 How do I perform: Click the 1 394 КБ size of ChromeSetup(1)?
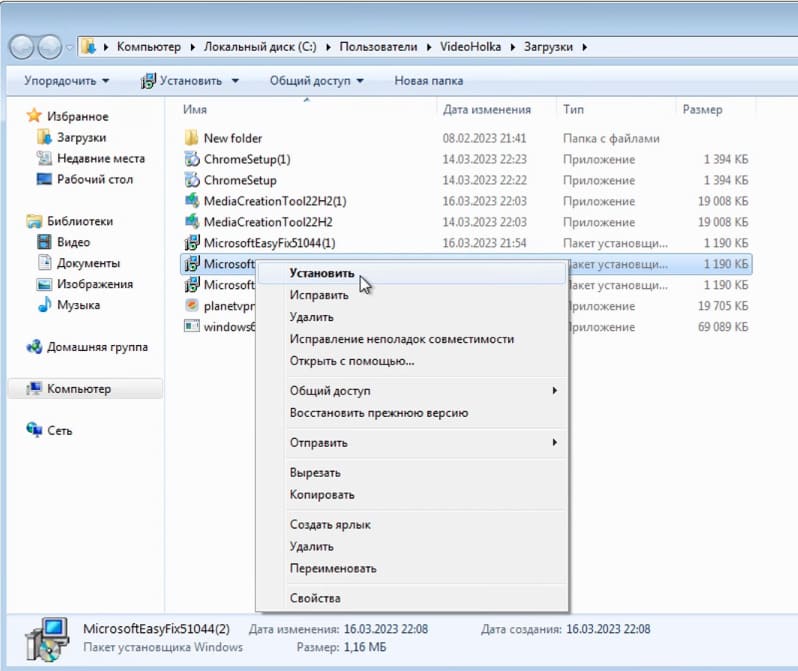pos(726,159)
